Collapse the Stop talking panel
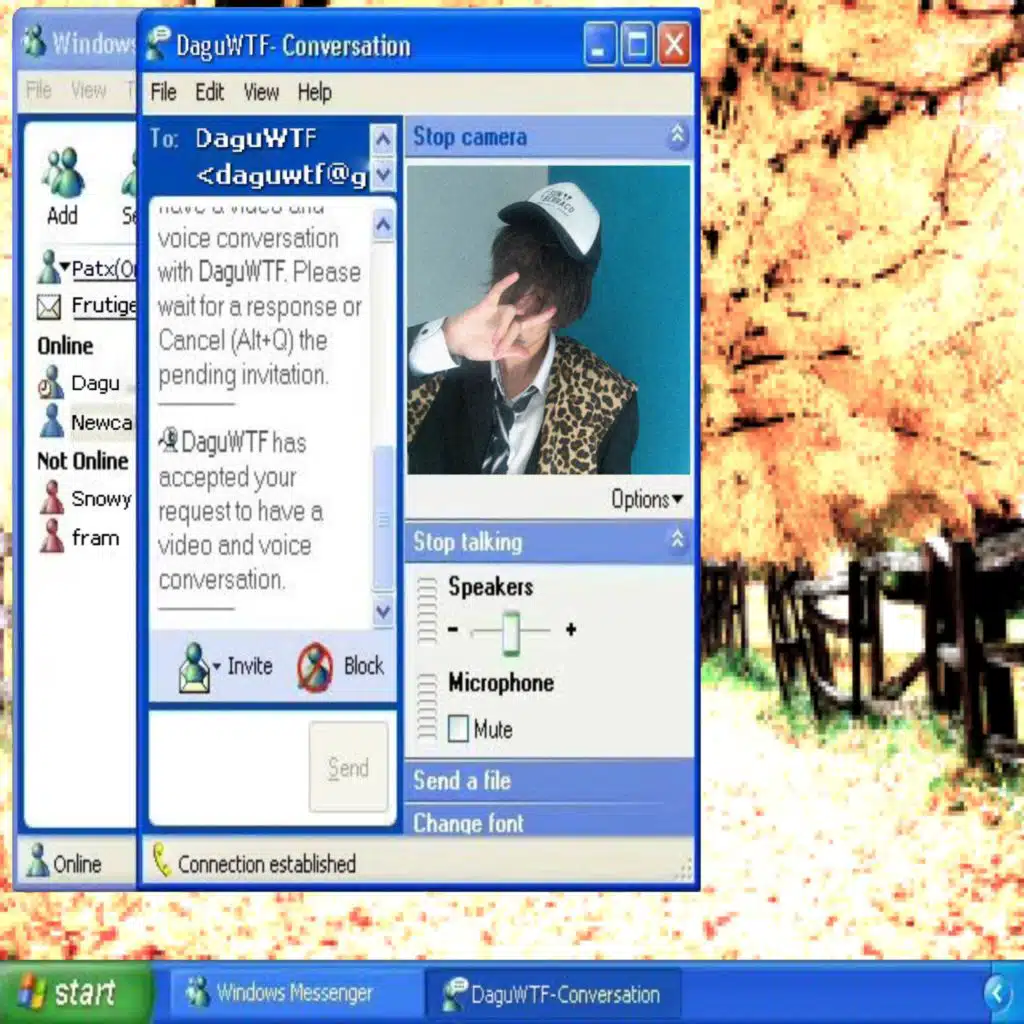1024x1024 pixels. (x=678, y=542)
